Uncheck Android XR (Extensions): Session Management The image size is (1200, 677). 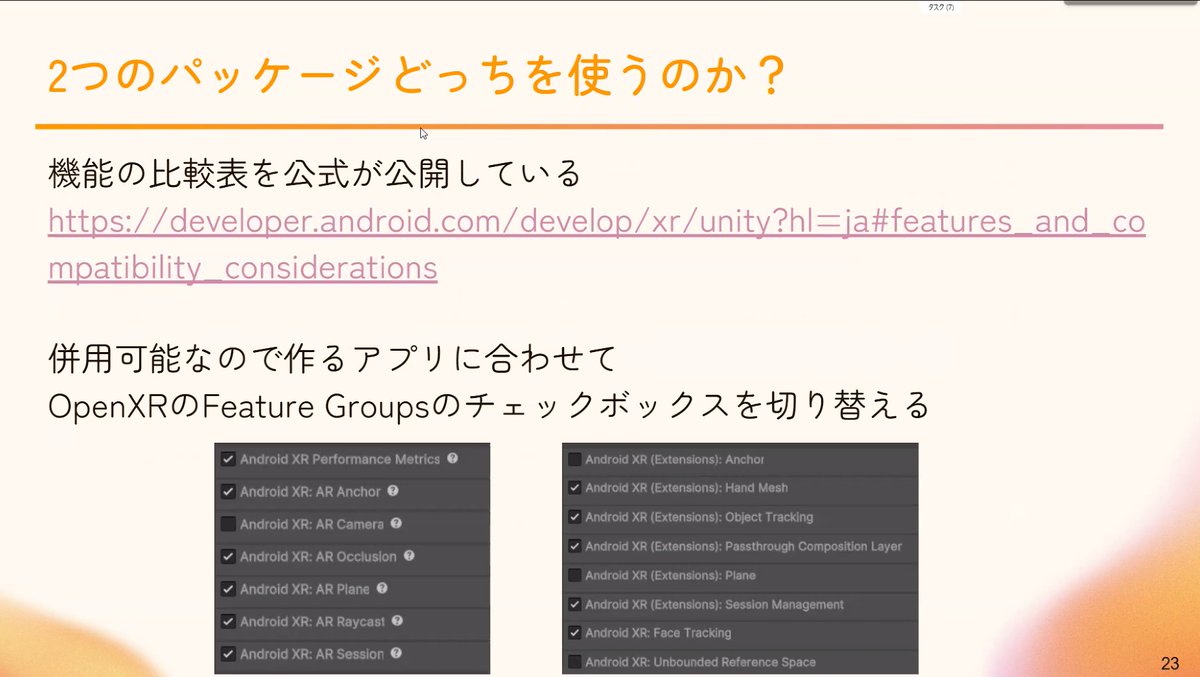(x=574, y=603)
